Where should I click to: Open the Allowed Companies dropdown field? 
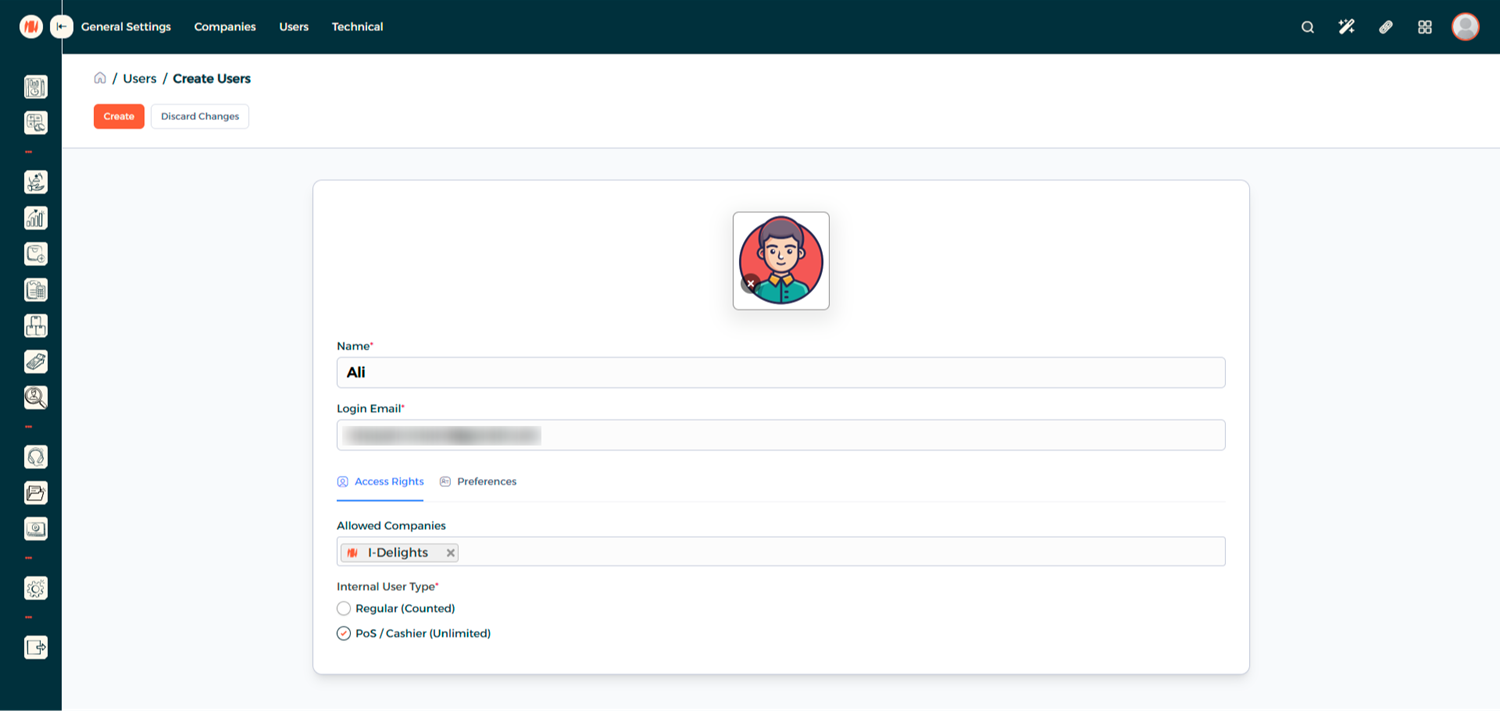tap(840, 552)
